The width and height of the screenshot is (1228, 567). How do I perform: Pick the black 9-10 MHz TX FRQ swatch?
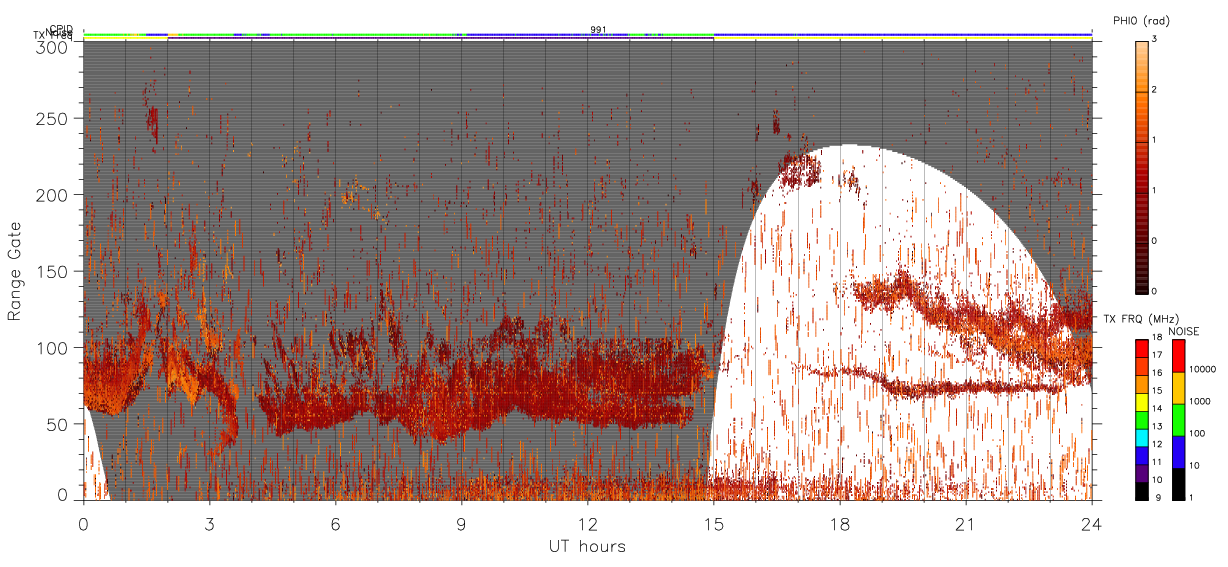pos(1142,489)
